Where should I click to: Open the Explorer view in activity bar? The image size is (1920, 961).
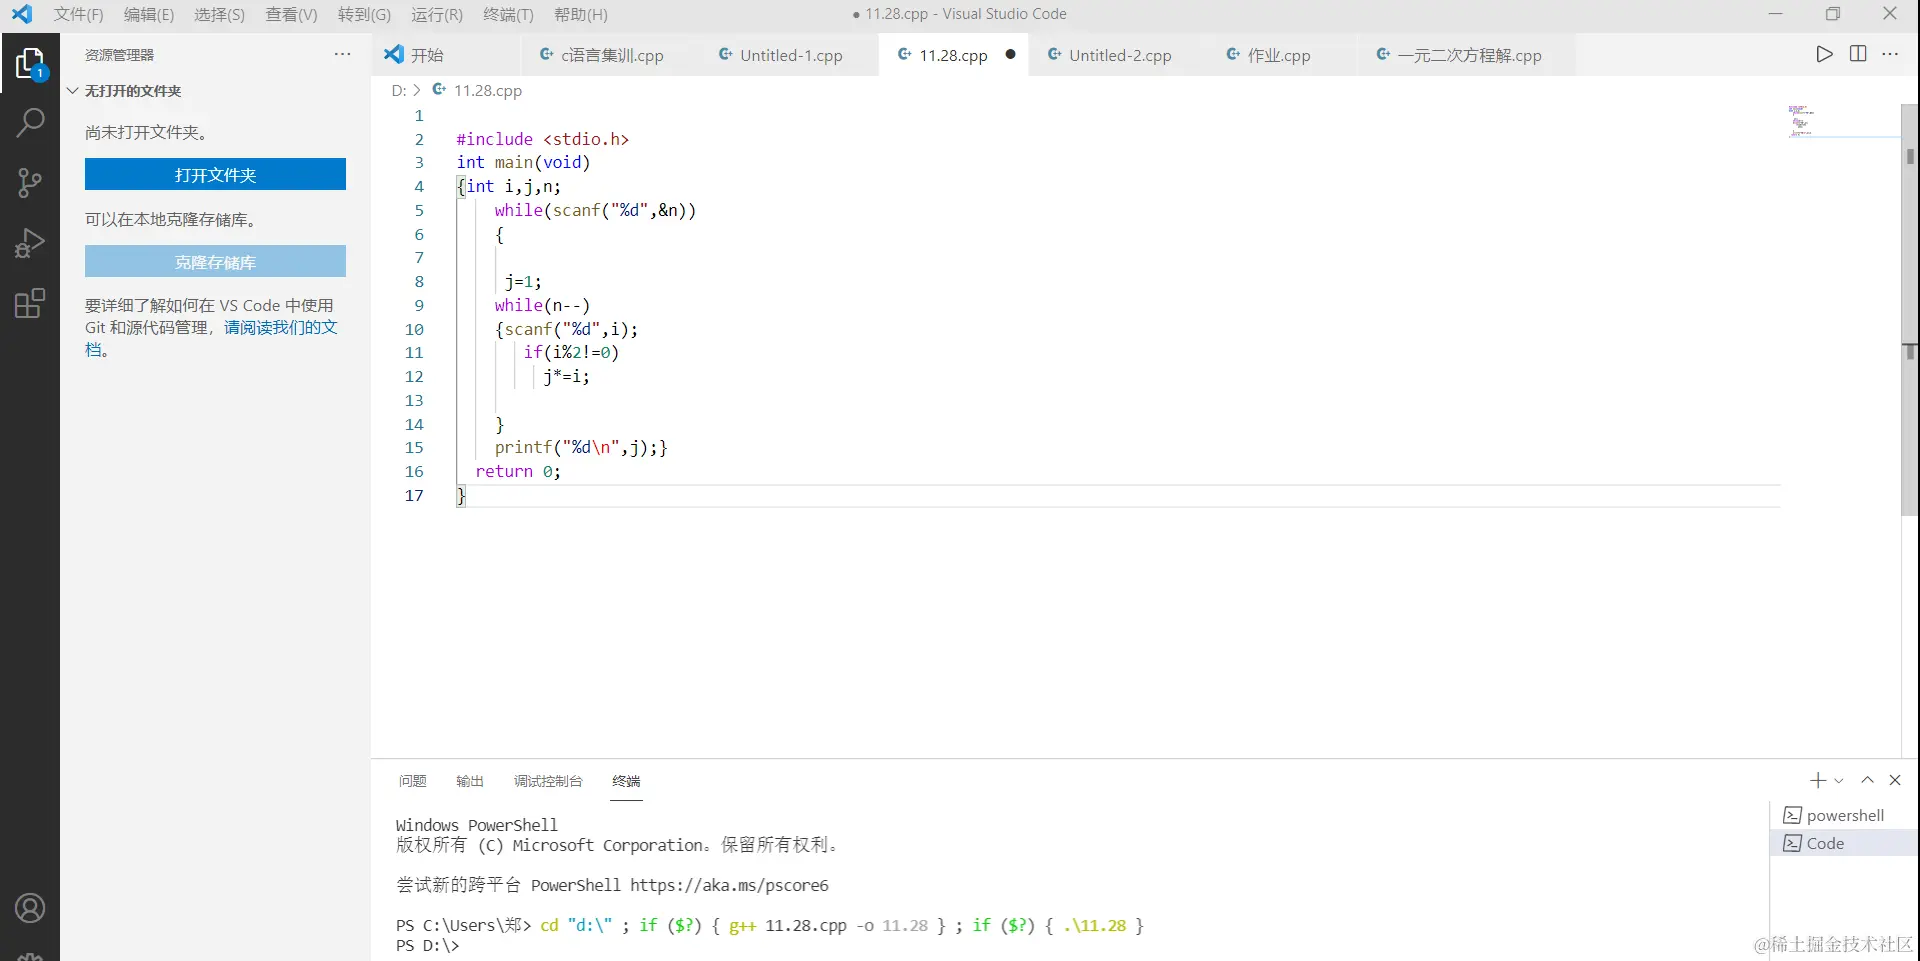(x=30, y=64)
